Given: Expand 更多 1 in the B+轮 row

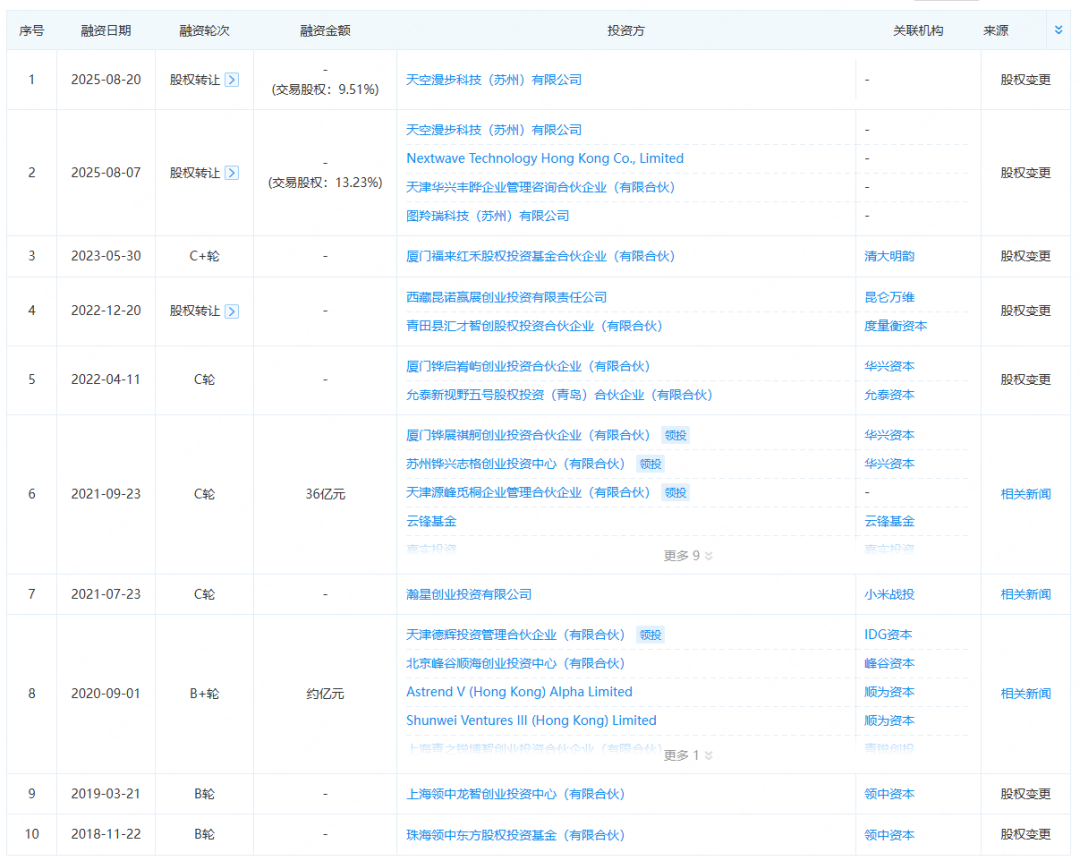Looking at the screenshot, I should coord(686,755).
